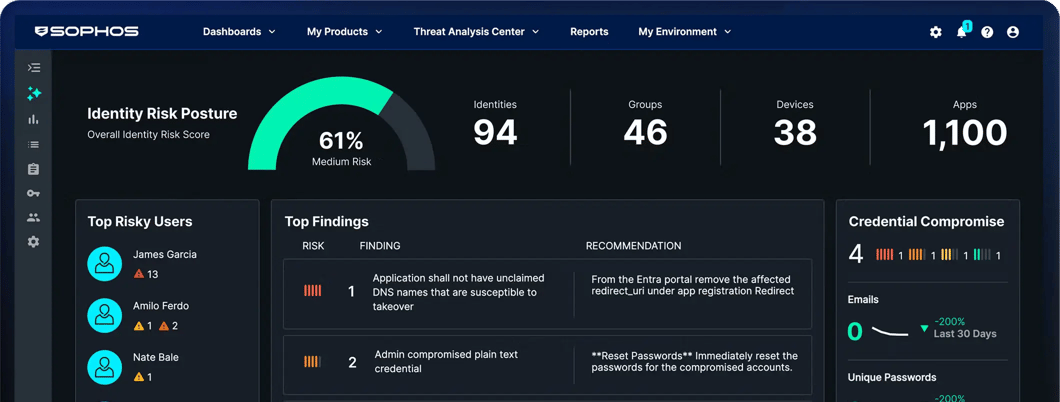Click the sparkle AI assistant sidebar icon
This screenshot has height=402, width=1060.
(x=34, y=94)
